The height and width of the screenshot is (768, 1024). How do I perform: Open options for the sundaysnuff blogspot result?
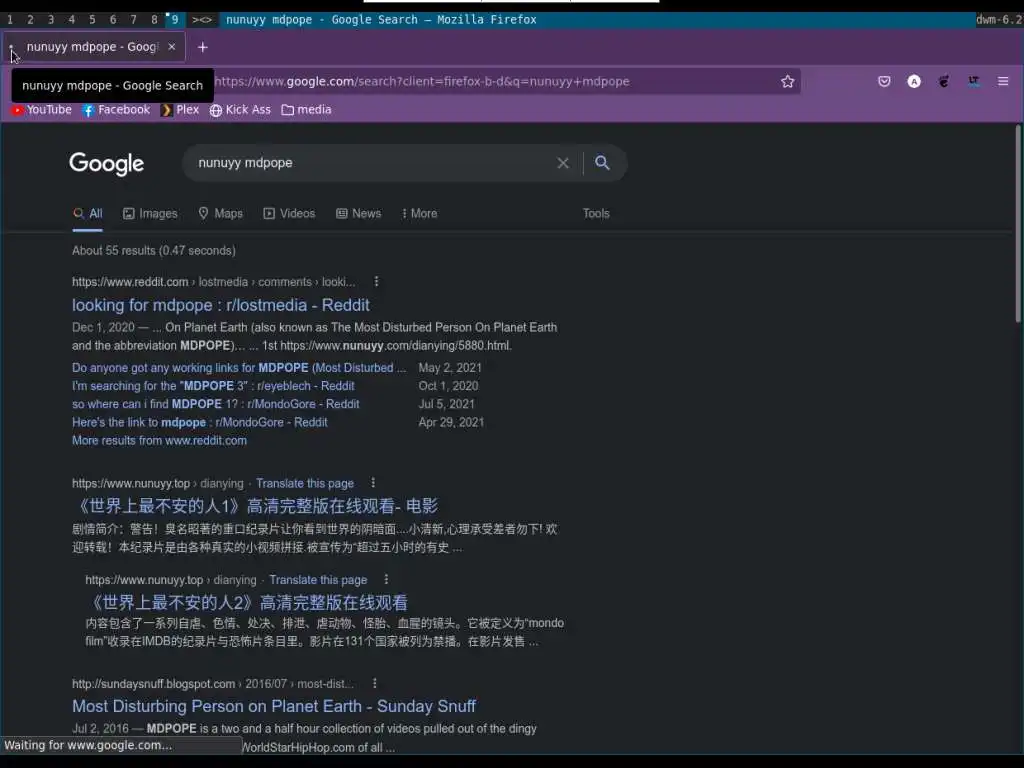tap(374, 683)
